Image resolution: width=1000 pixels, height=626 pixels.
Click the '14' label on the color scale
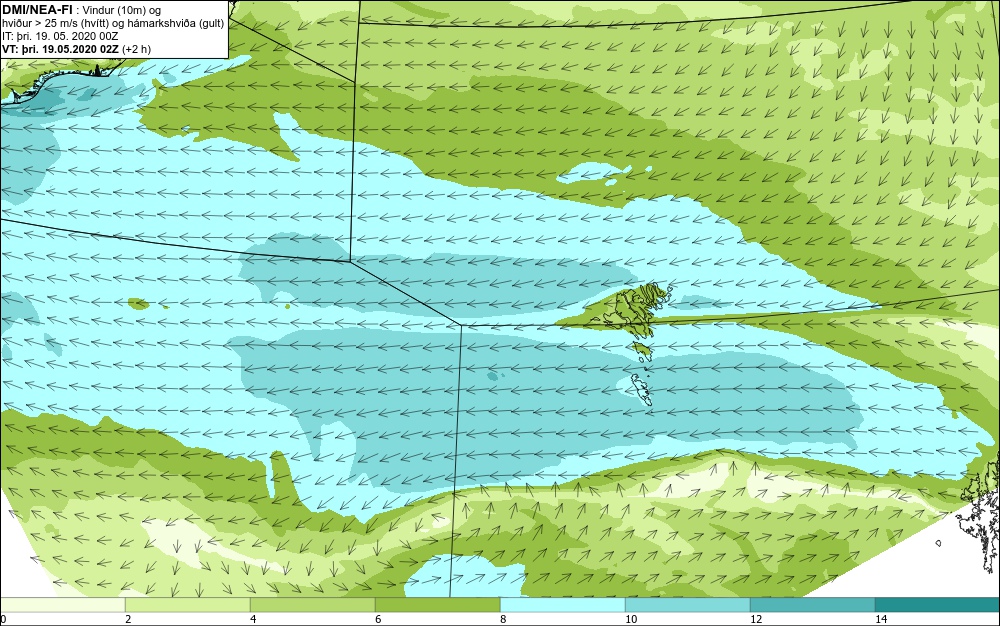pyautogui.click(x=881, y=619)
